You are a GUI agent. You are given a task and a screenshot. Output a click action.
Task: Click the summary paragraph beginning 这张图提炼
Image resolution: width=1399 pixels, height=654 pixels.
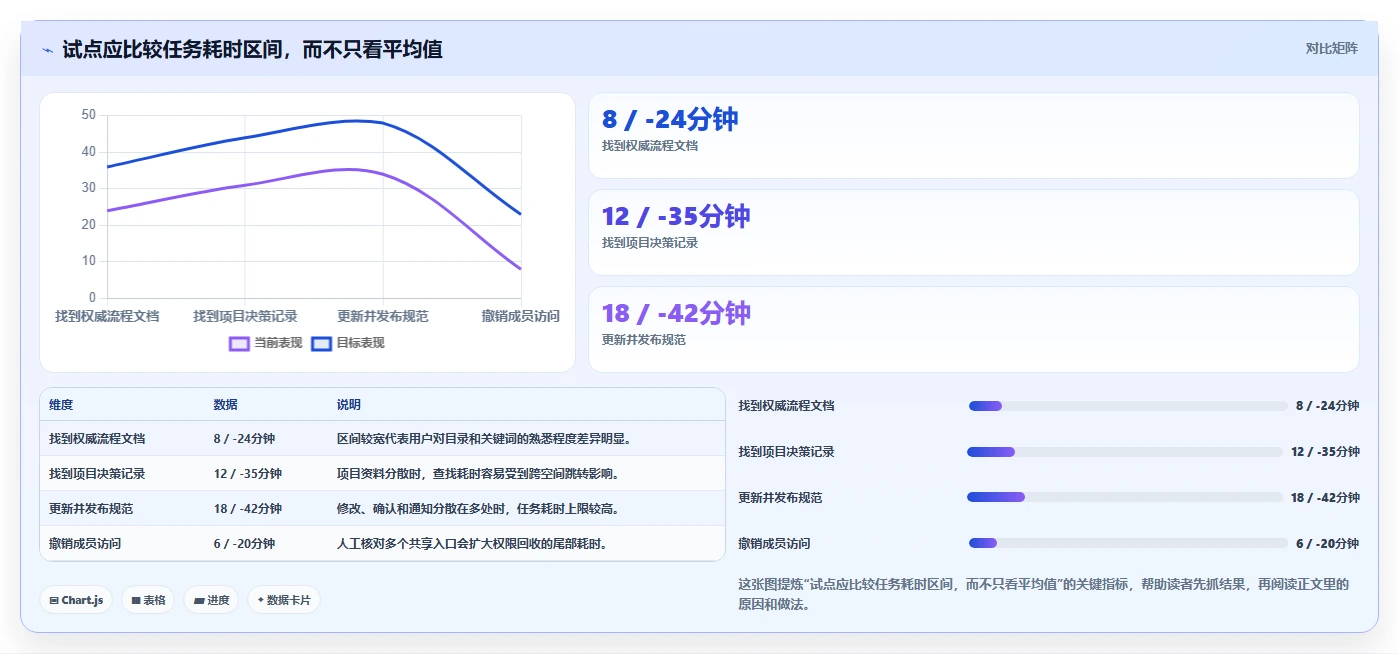1043,594
